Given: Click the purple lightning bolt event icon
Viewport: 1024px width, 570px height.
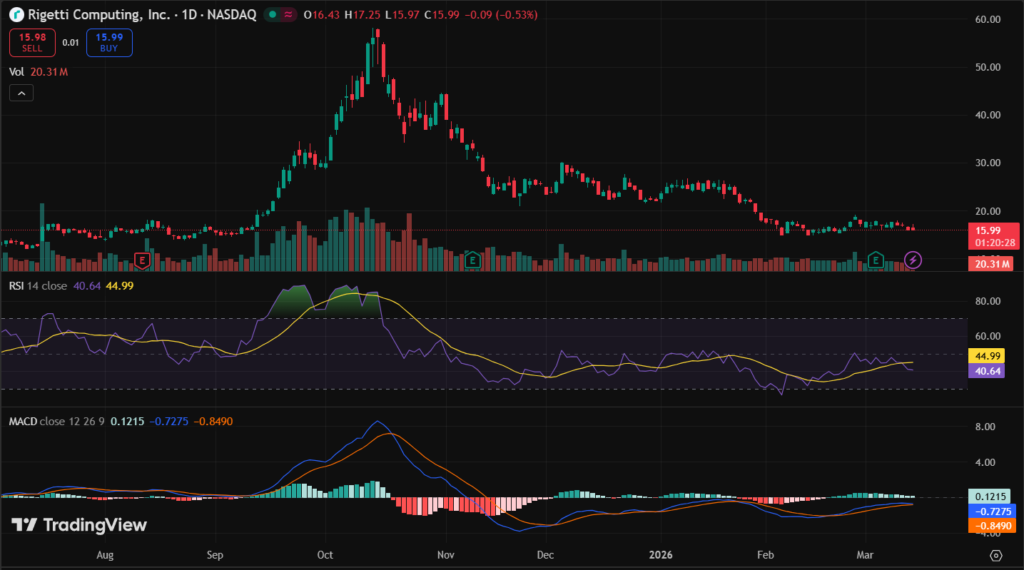Looking at the screenshot, I should coord(913,260).
